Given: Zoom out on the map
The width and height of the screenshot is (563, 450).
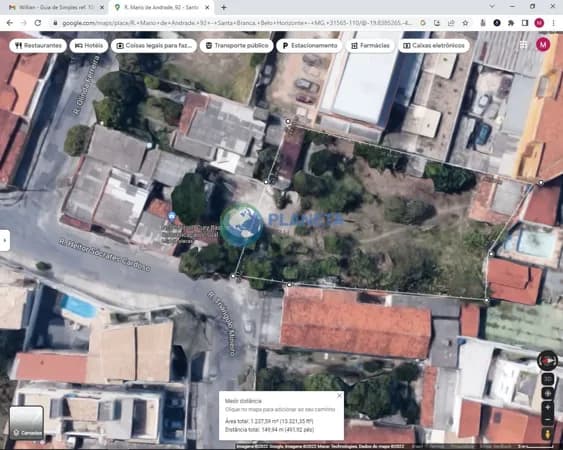Looking at the screenshot, I should pos(548,420).
